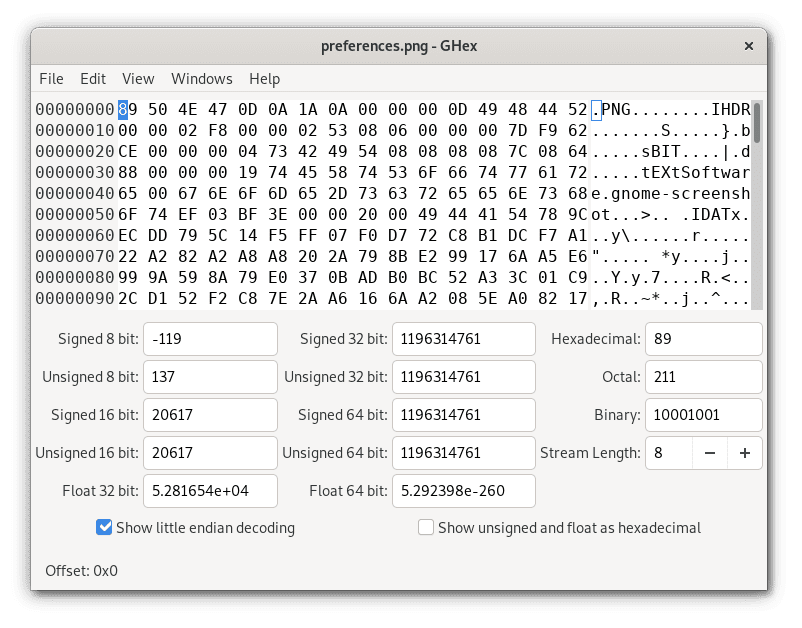Open the Edit menu

click(93, 79)
